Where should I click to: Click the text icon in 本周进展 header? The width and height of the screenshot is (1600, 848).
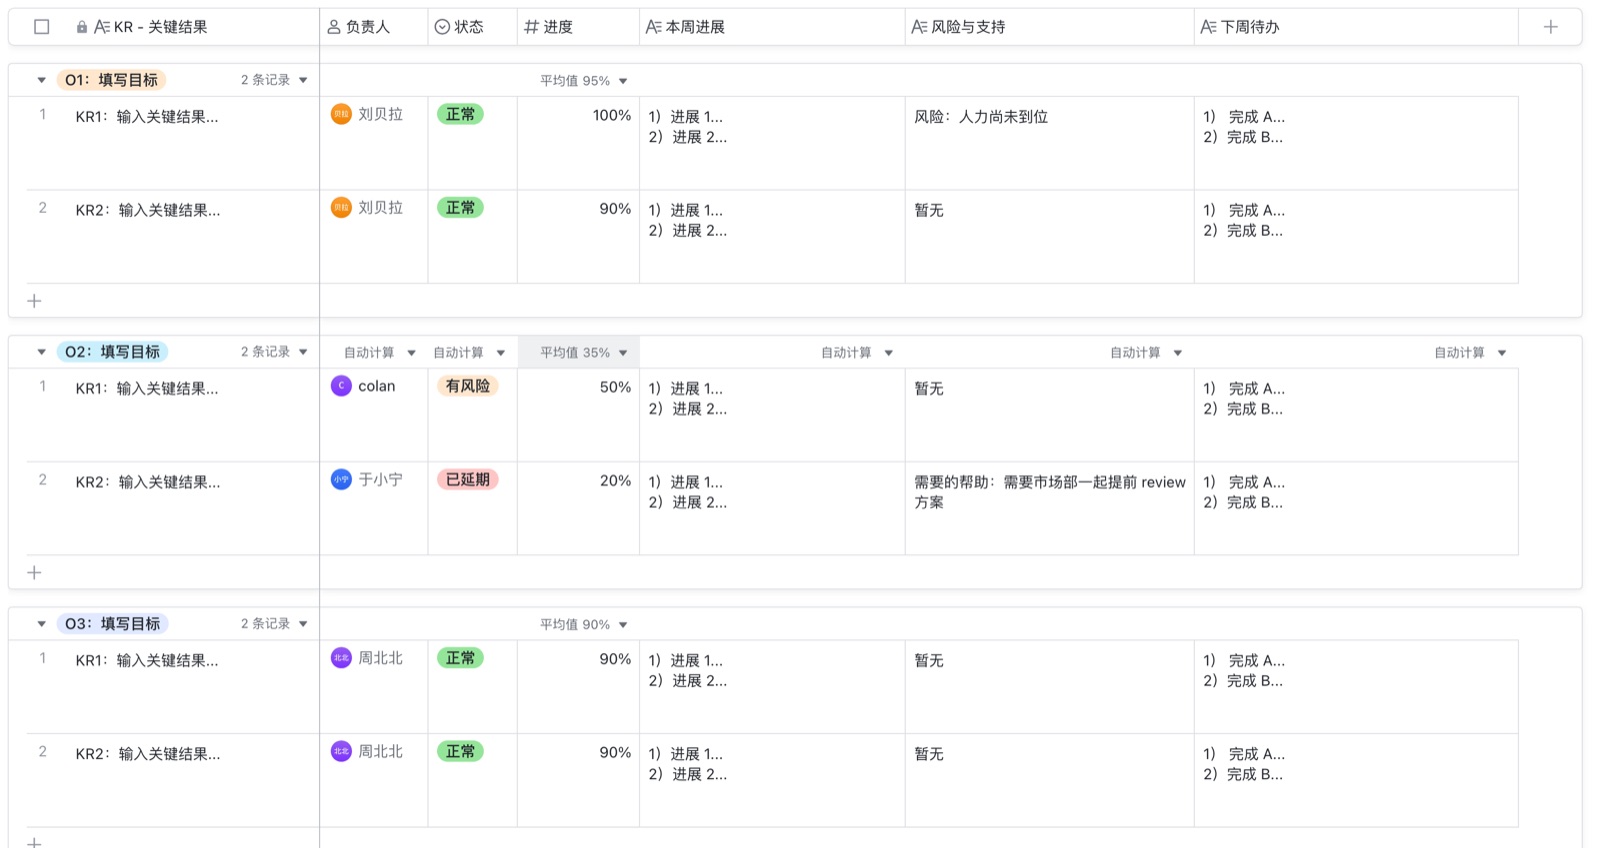[653, 27]
